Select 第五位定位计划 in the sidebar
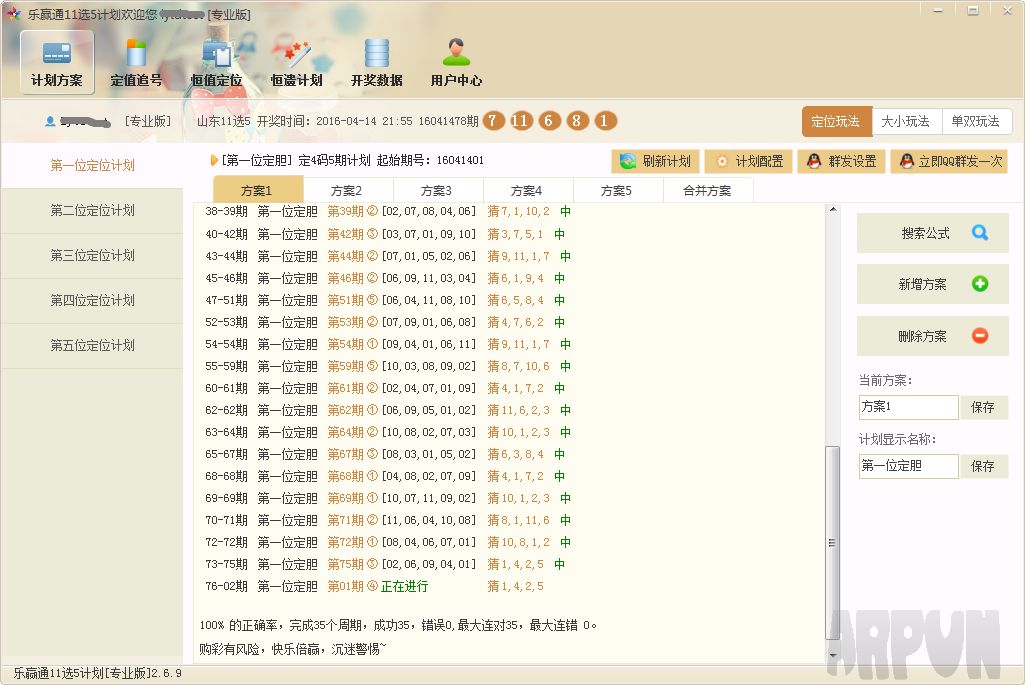 coord(92,346)
